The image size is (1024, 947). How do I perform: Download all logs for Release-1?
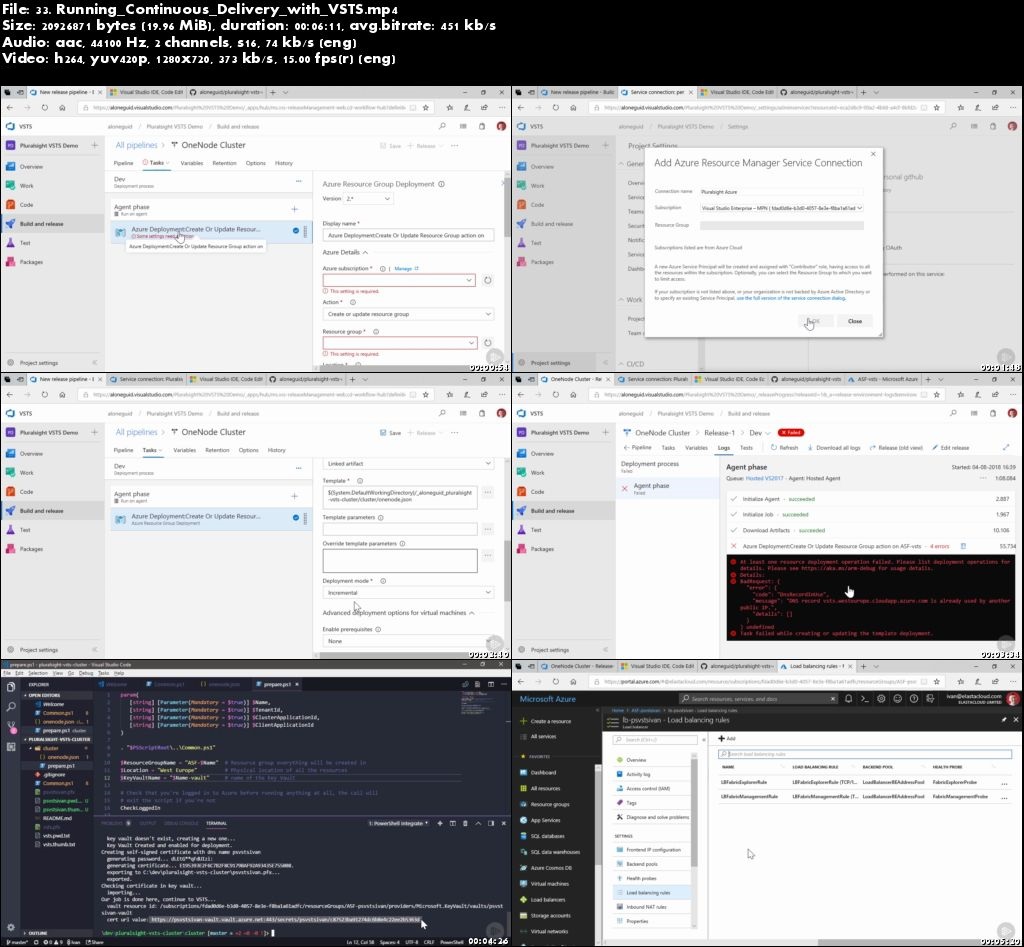(x=834, y=447)
